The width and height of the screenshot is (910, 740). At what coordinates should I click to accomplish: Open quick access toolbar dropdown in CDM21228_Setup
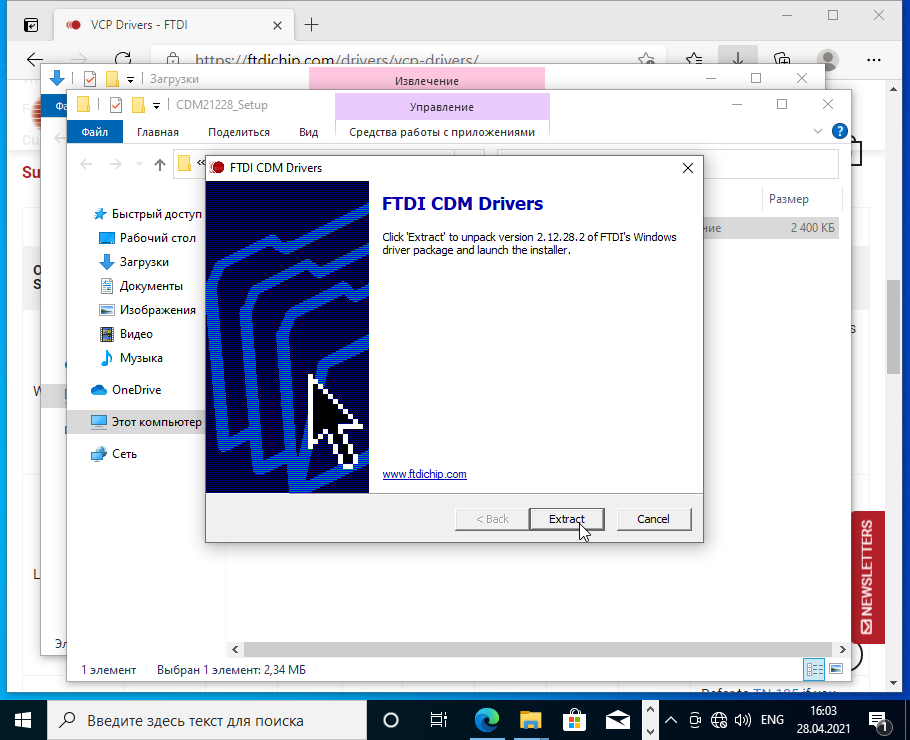[x=156, y=105]
